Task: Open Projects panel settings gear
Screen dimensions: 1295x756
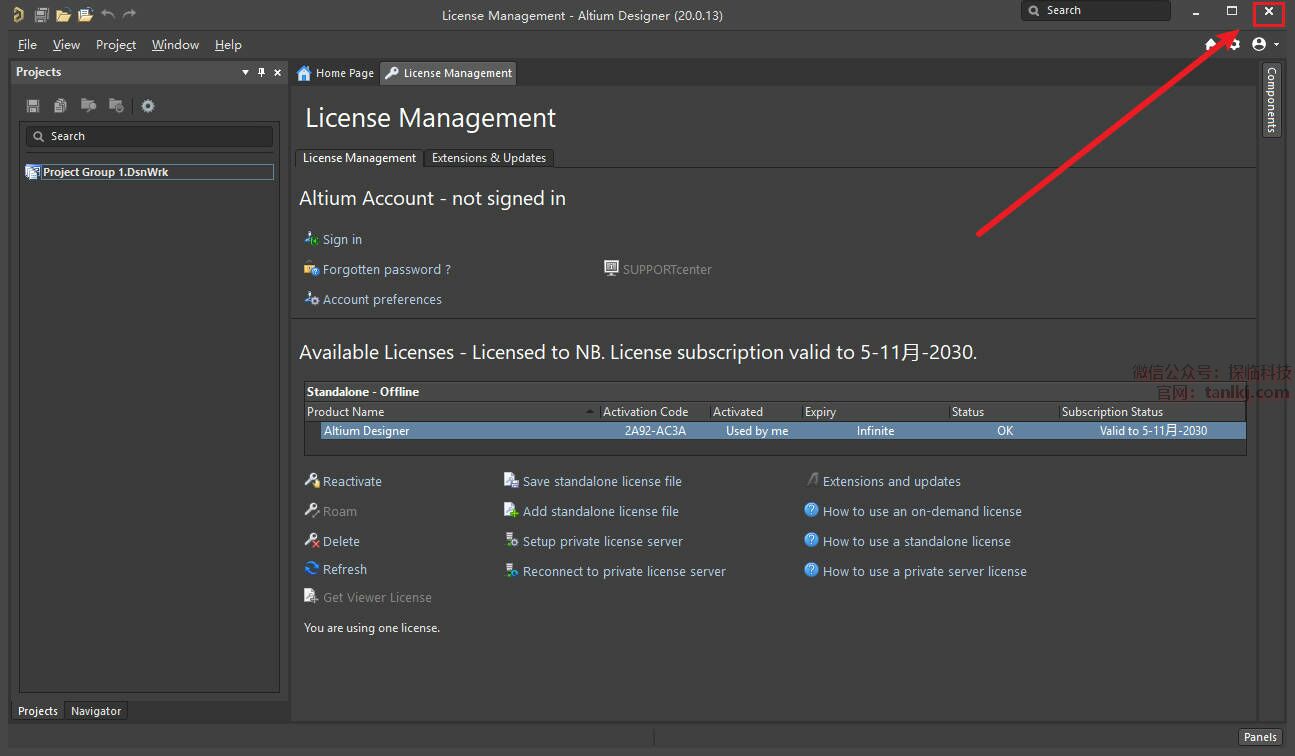Action: tap(148, 106)
